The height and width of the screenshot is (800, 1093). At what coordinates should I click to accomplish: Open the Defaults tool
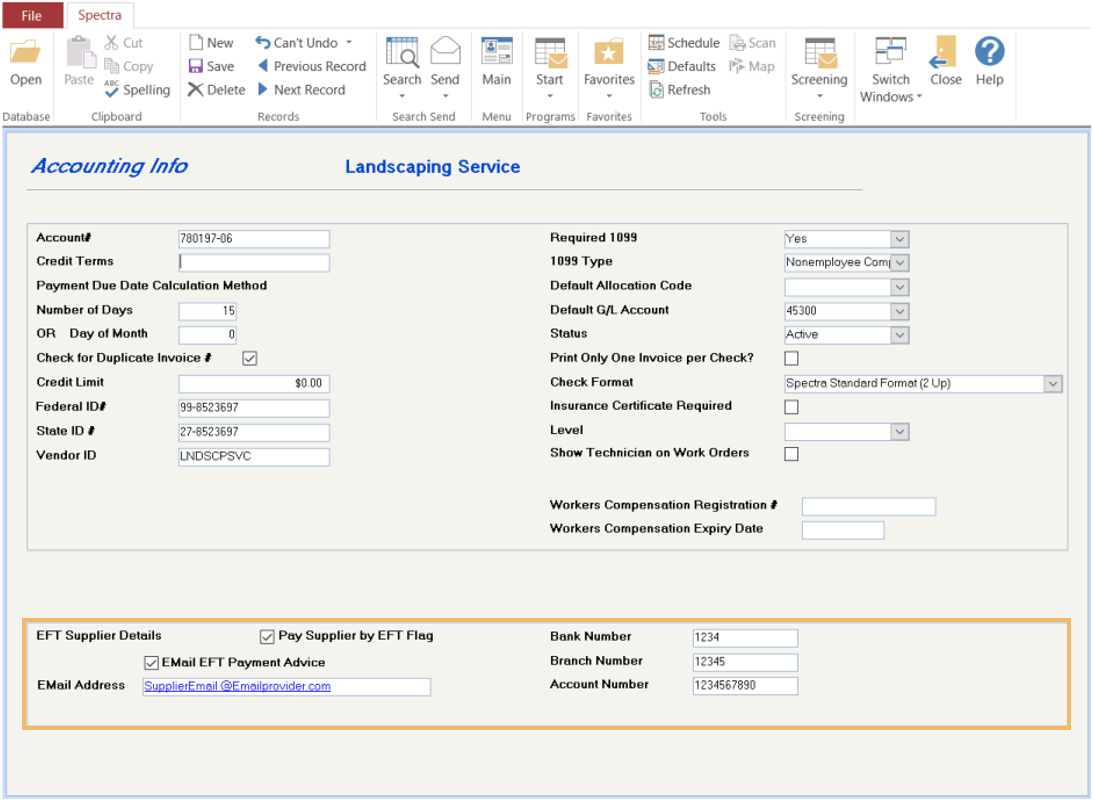(x=682, y=67)
